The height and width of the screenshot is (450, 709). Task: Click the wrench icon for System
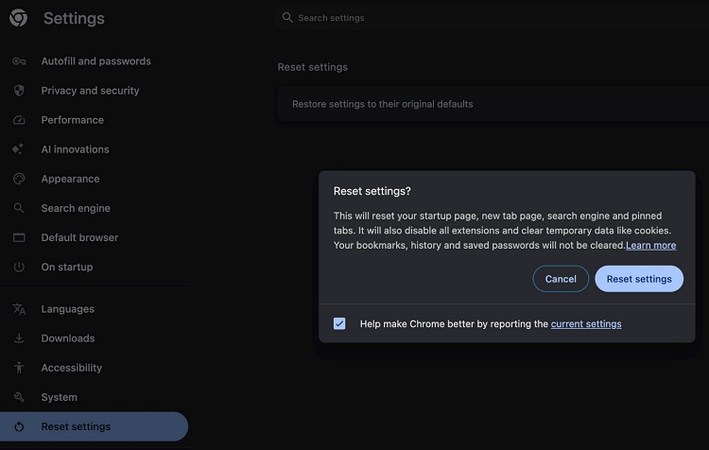19,397
